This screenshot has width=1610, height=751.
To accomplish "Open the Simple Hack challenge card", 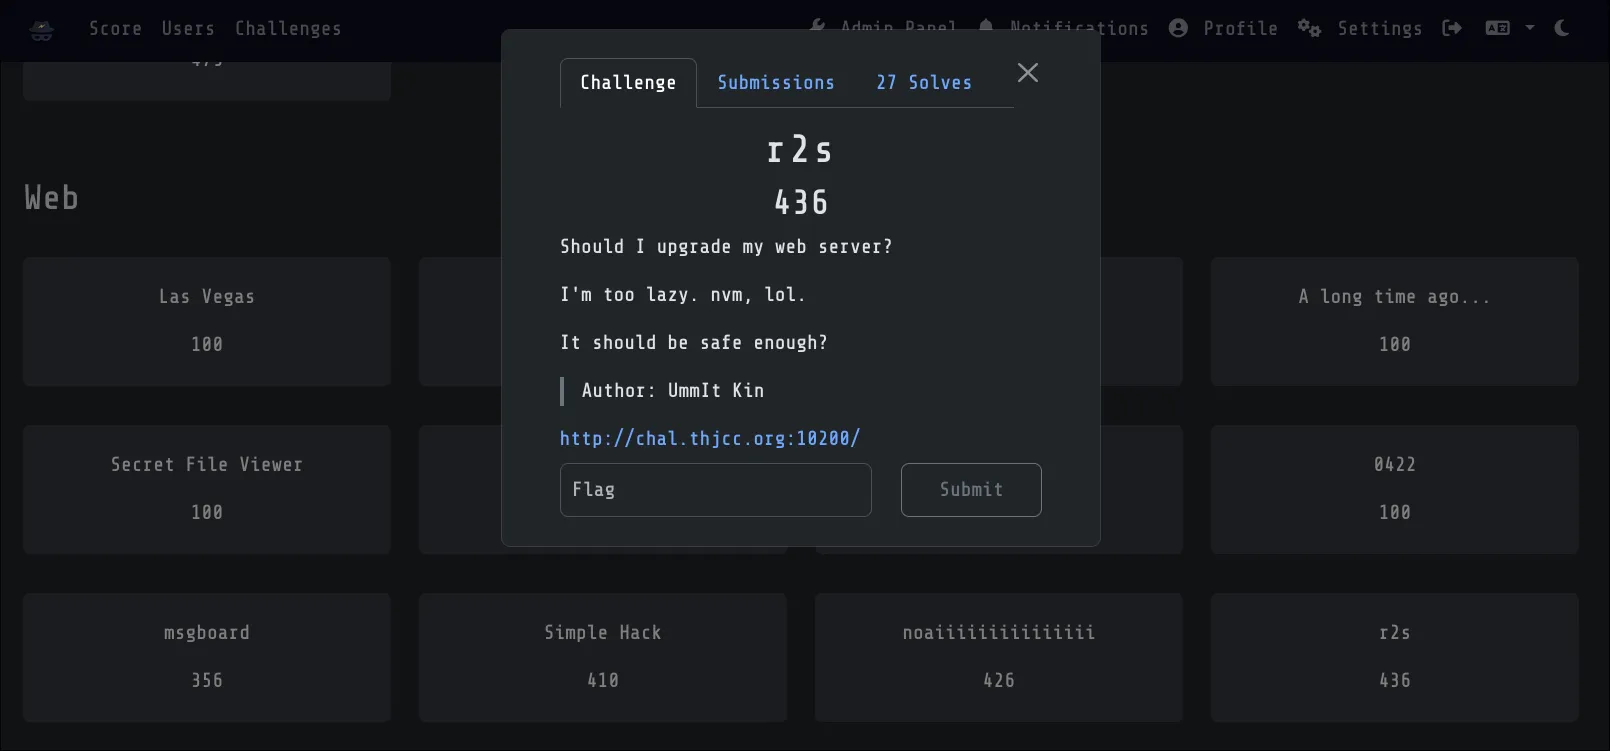I will point(603,657).
